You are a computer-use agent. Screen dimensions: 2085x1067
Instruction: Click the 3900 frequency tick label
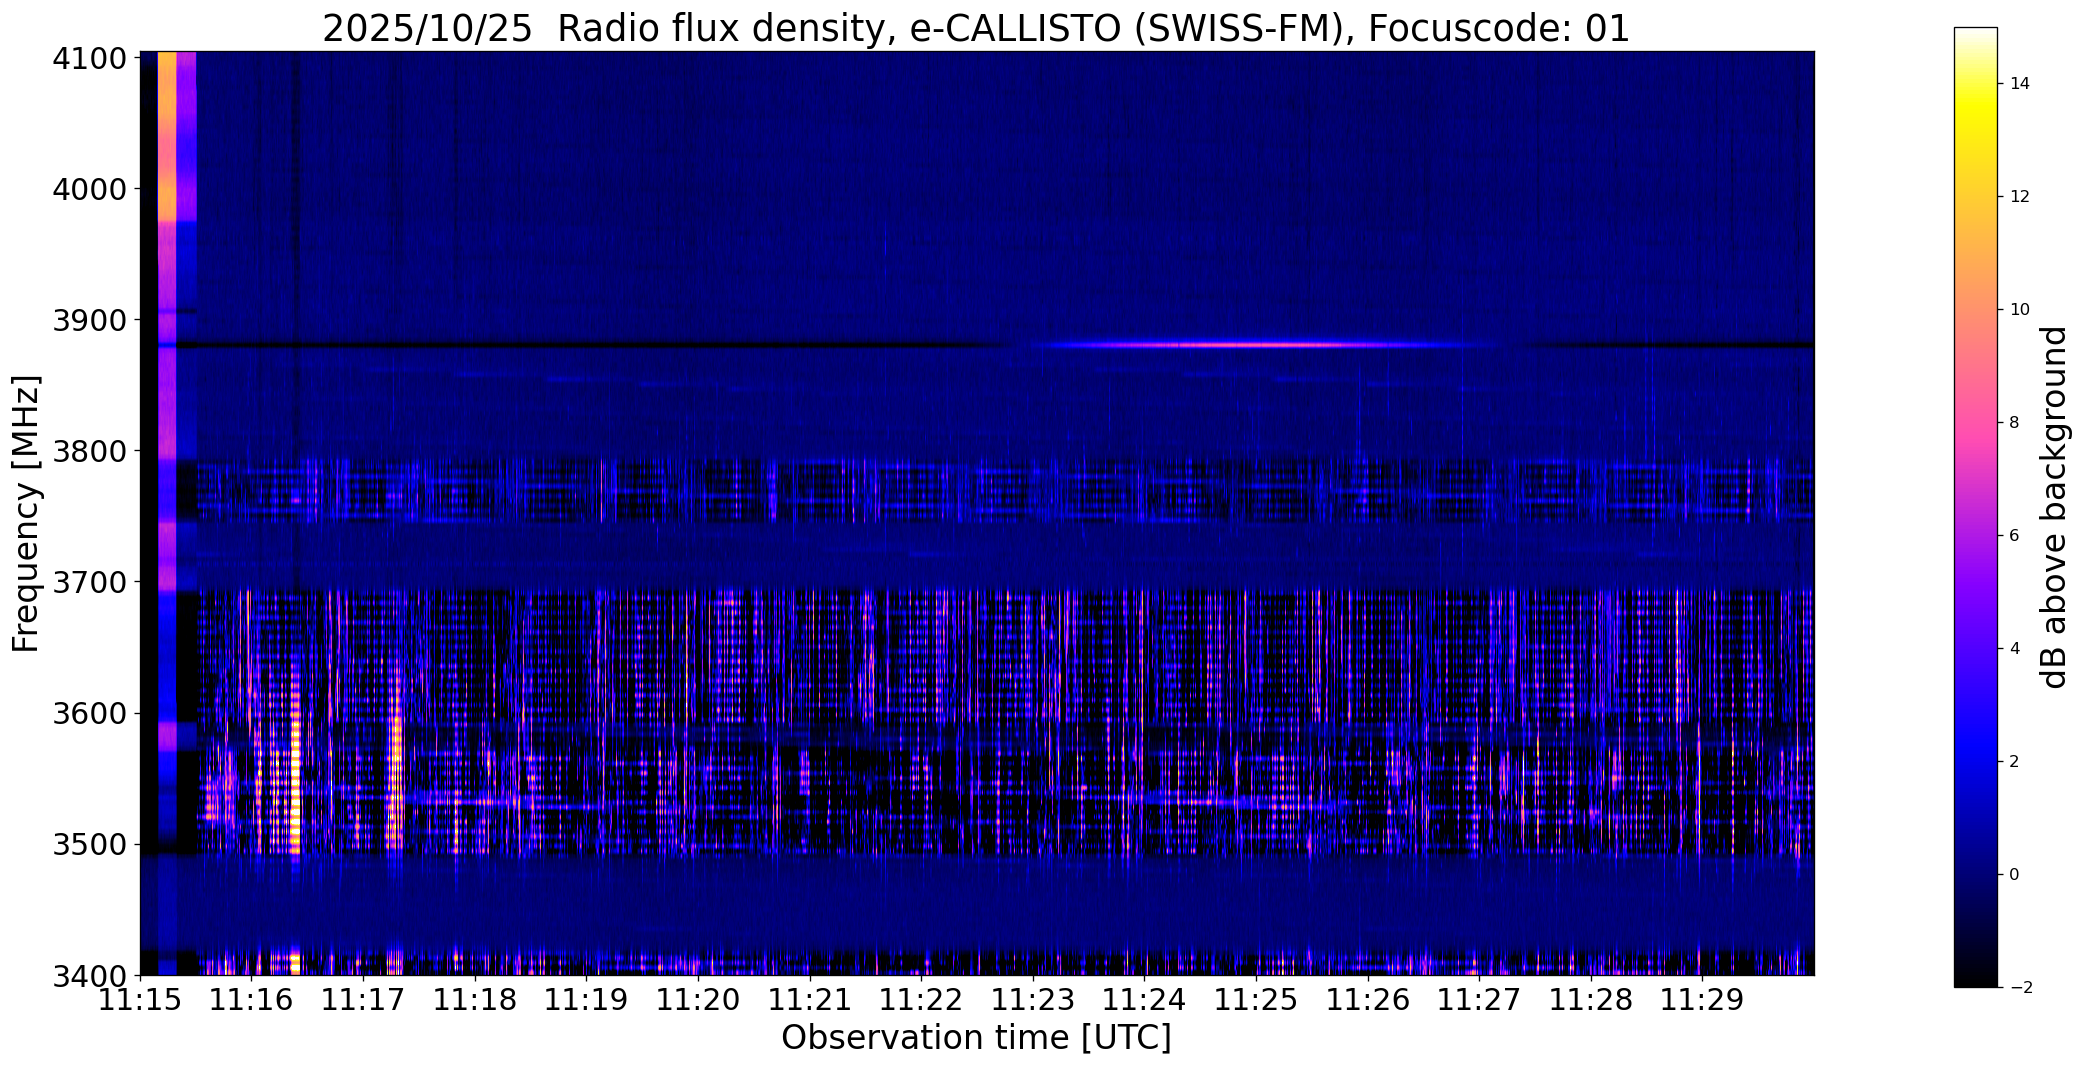[90, 320]
